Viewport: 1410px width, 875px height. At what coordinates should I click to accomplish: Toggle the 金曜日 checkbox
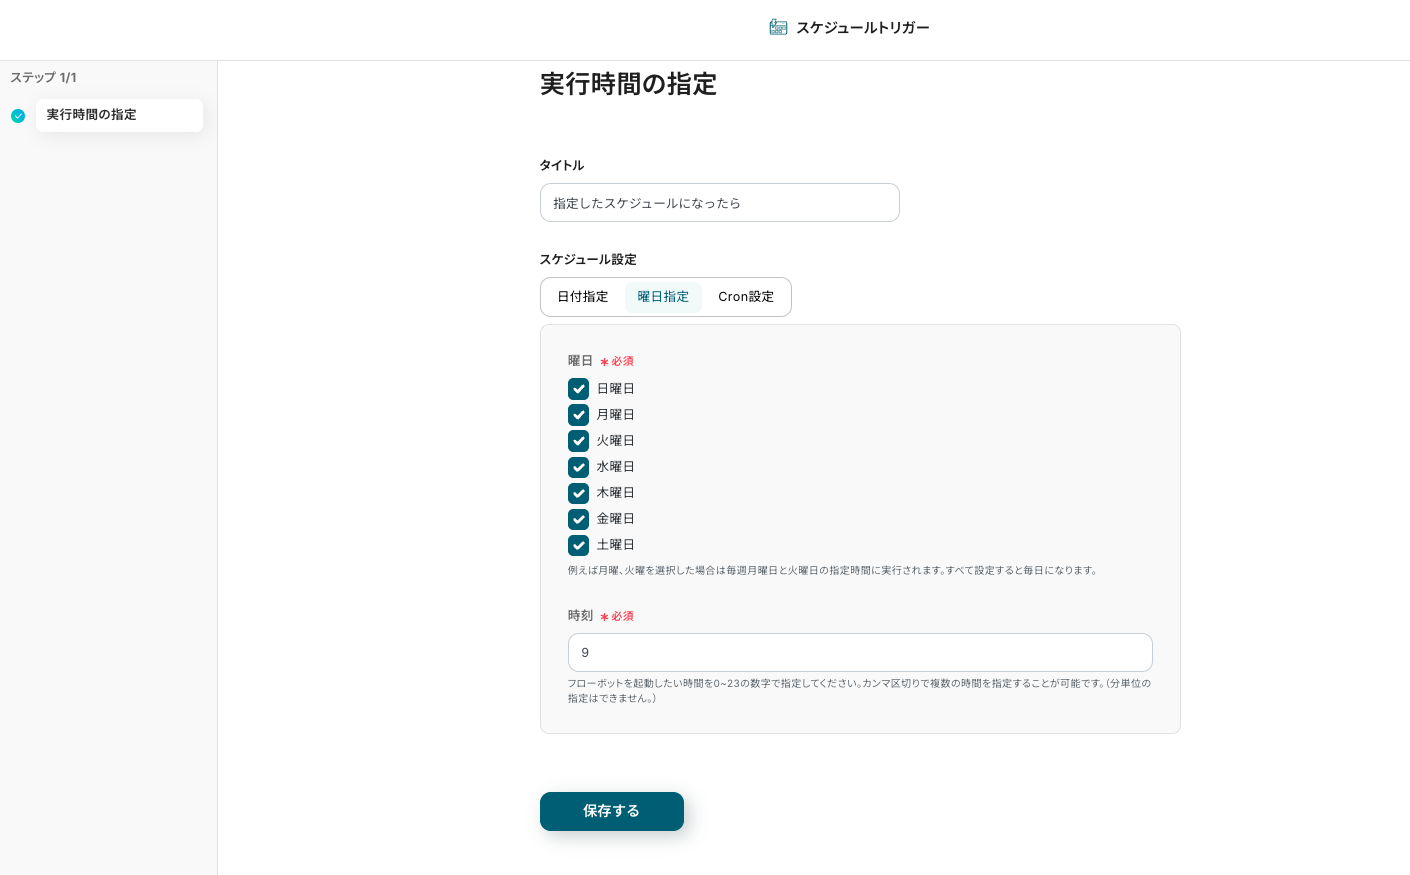[x=578, y=519]
